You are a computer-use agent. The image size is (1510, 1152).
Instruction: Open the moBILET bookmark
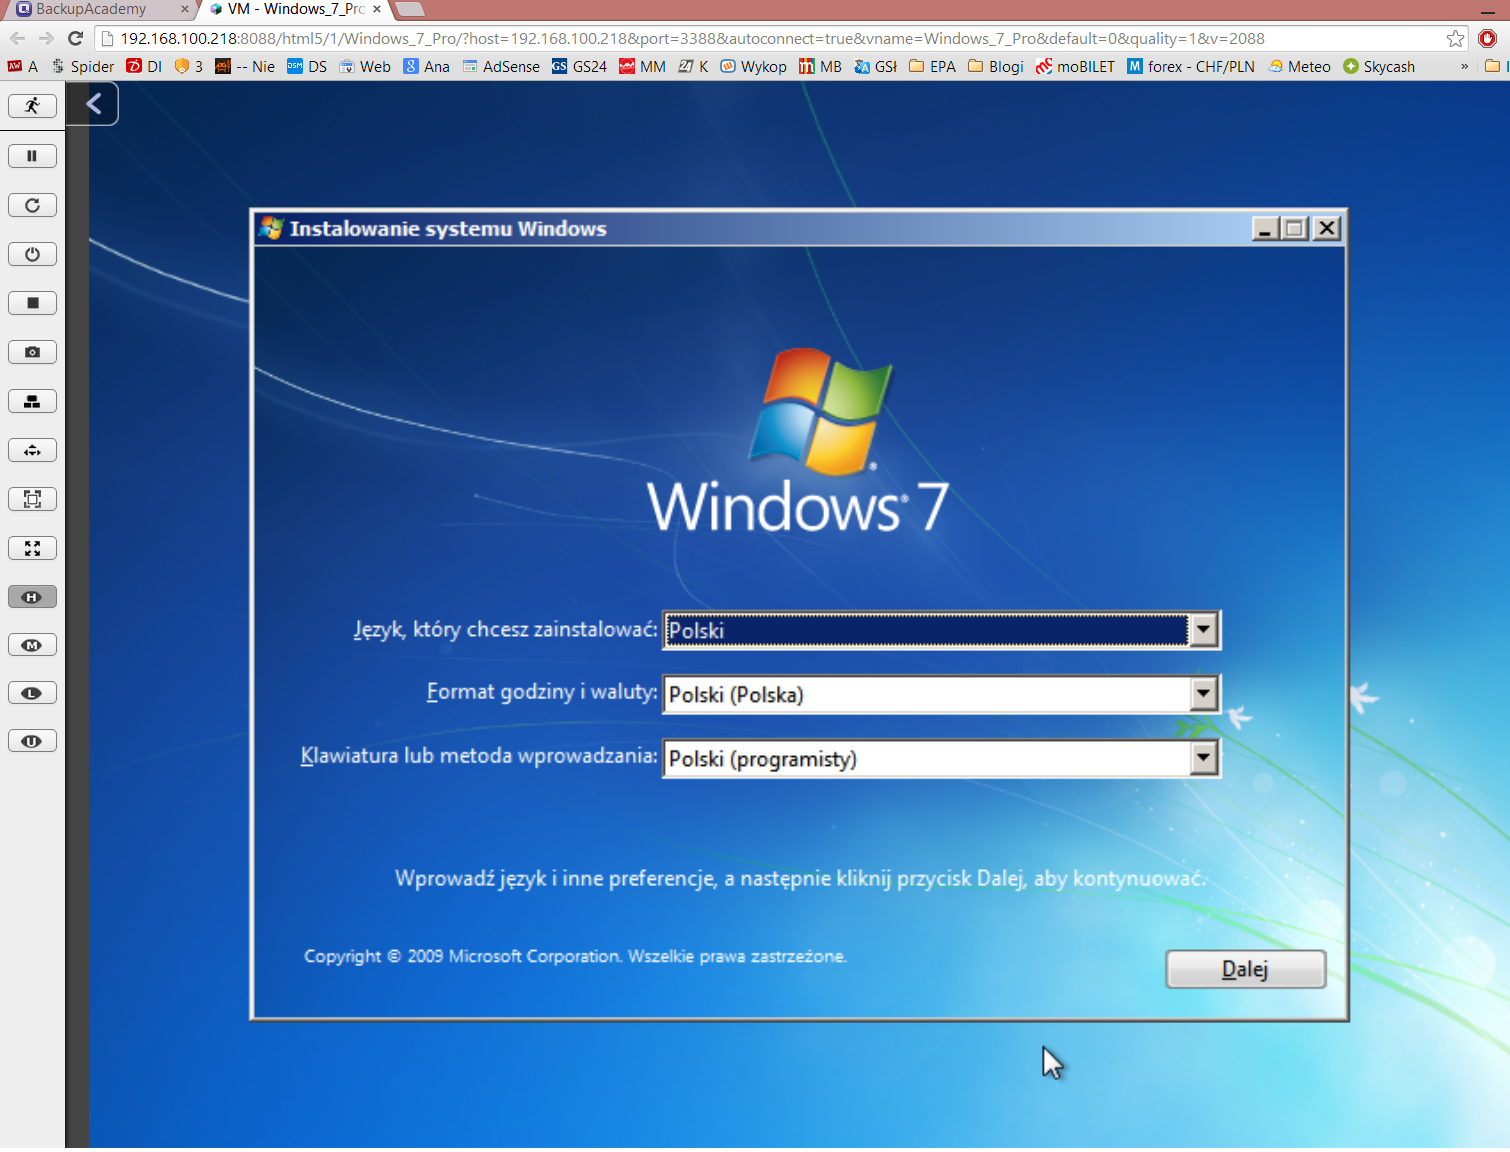1075,66
